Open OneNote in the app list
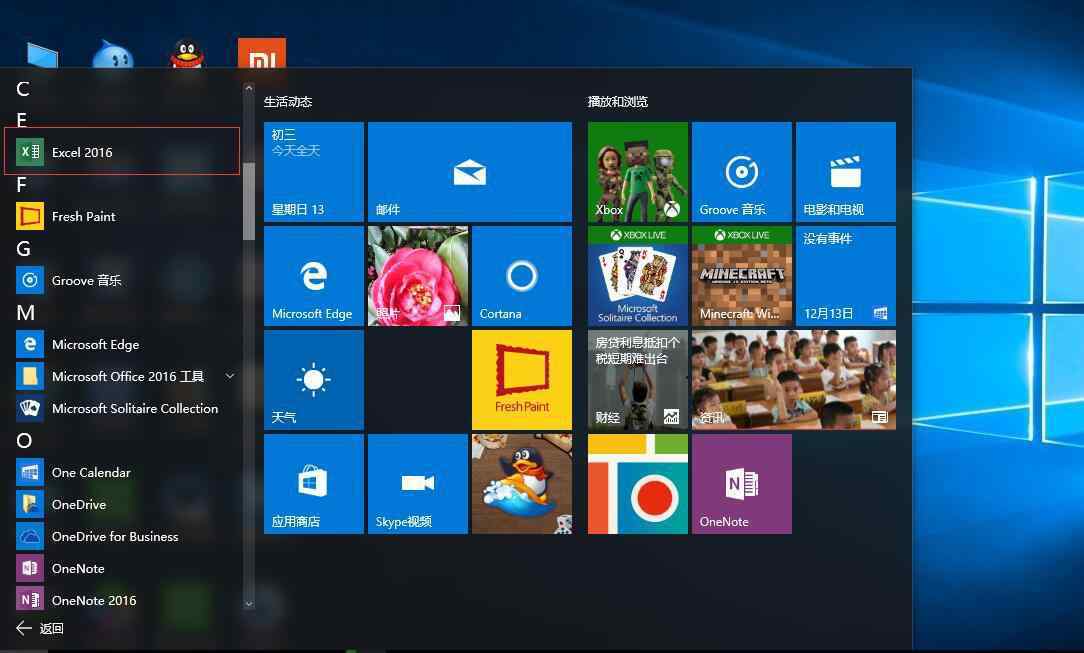1084x653 pixels. (x=122, y=569)
